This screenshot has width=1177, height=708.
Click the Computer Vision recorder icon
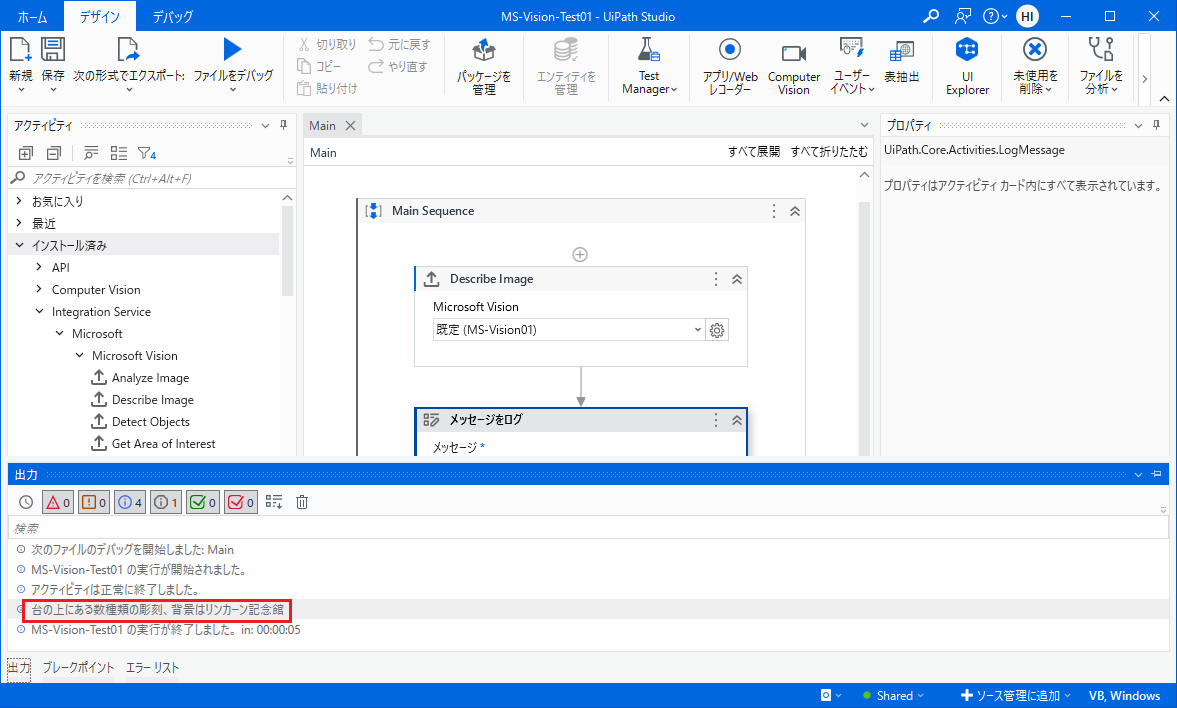(793, 53)
